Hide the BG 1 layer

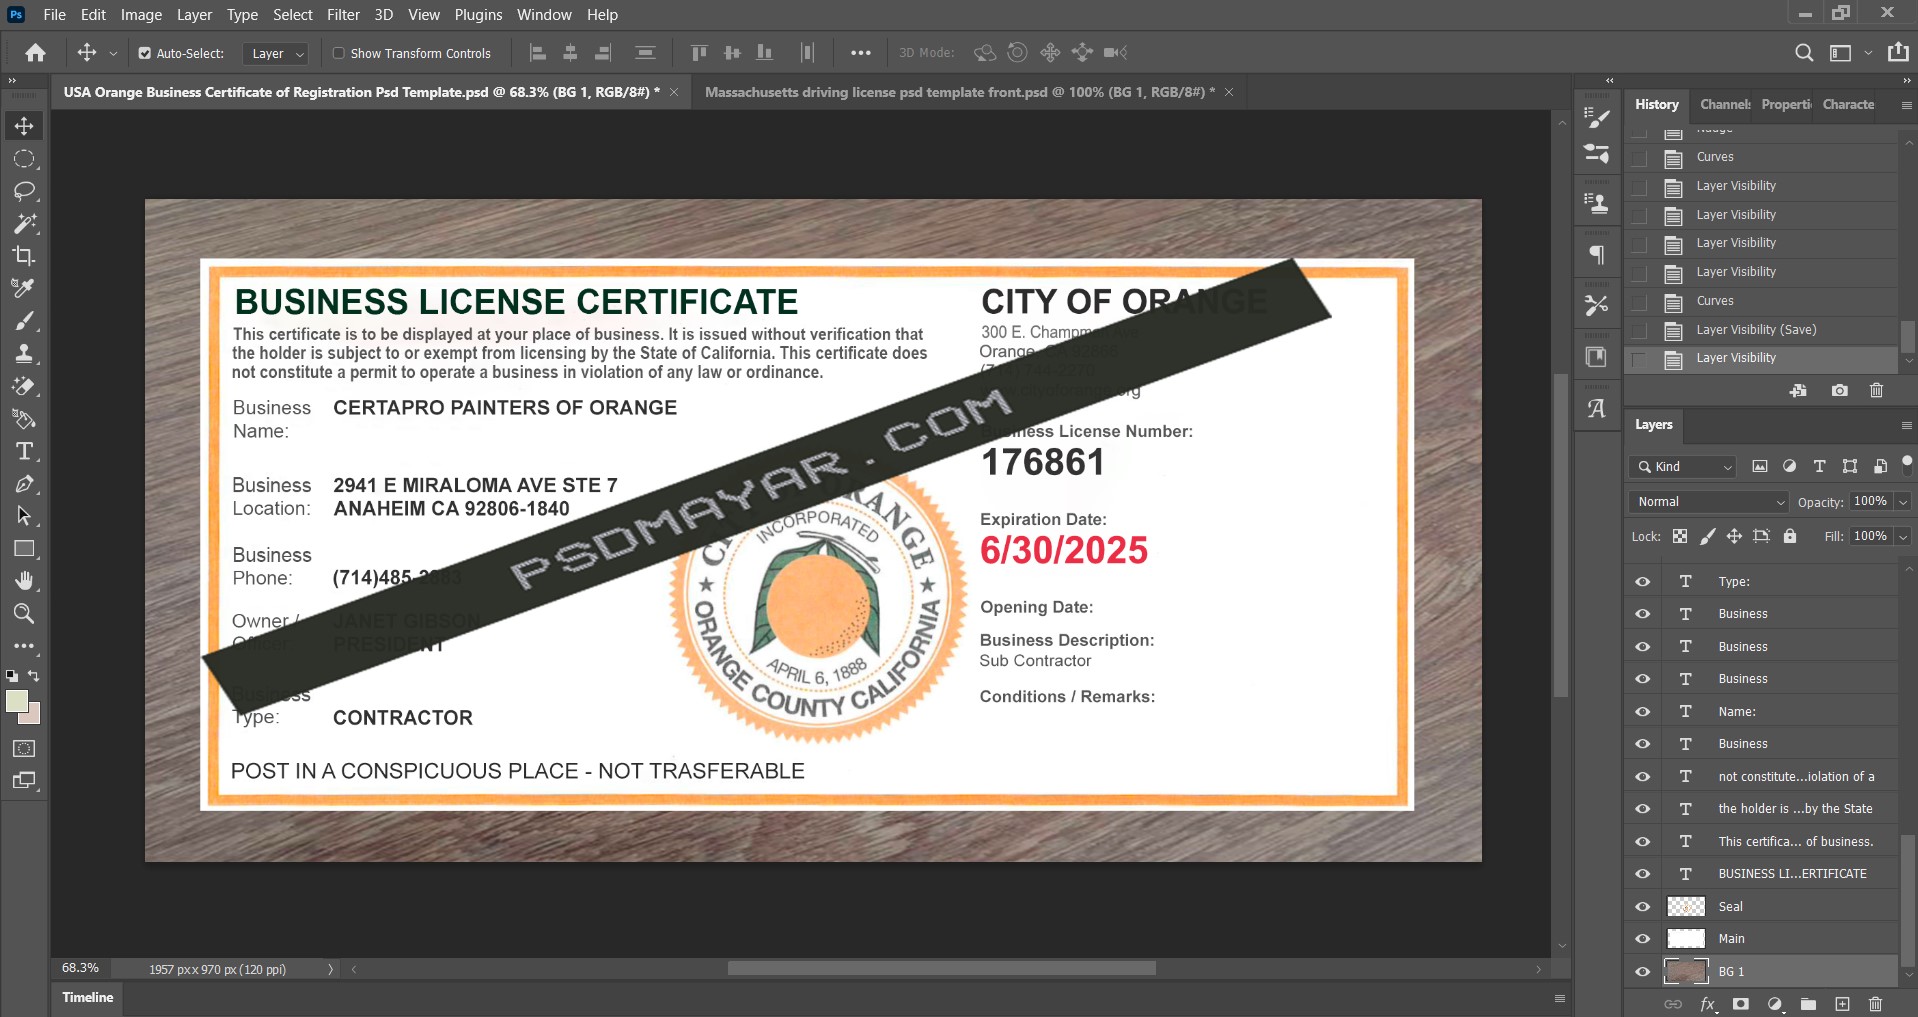point(1642,971)
